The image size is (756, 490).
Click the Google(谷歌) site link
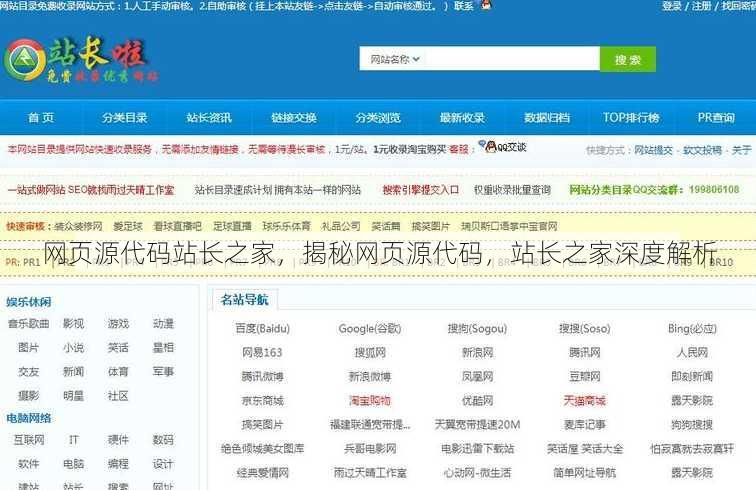coord(370,329)
